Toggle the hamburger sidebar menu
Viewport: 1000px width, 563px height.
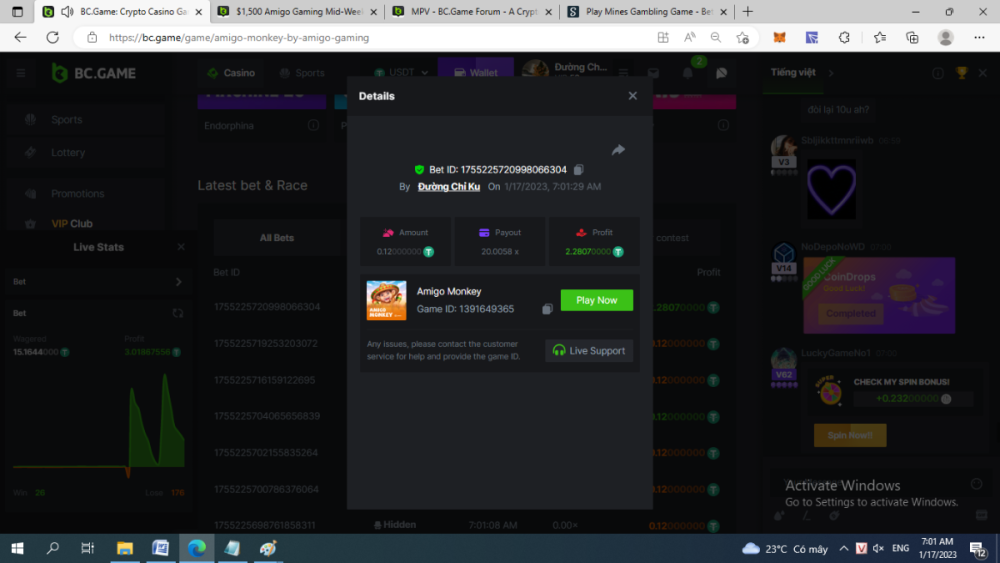point(20,73)
